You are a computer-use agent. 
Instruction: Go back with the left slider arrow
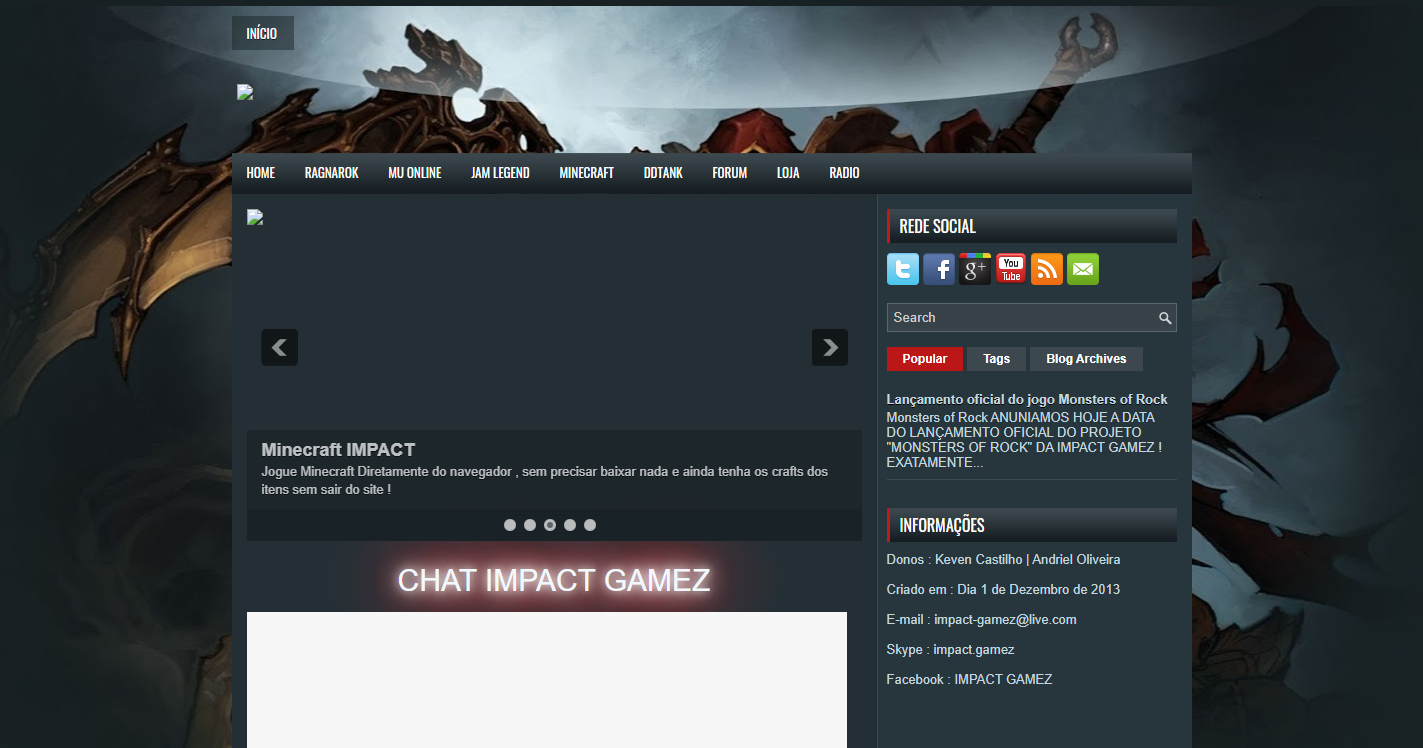[x=279, y=347]
